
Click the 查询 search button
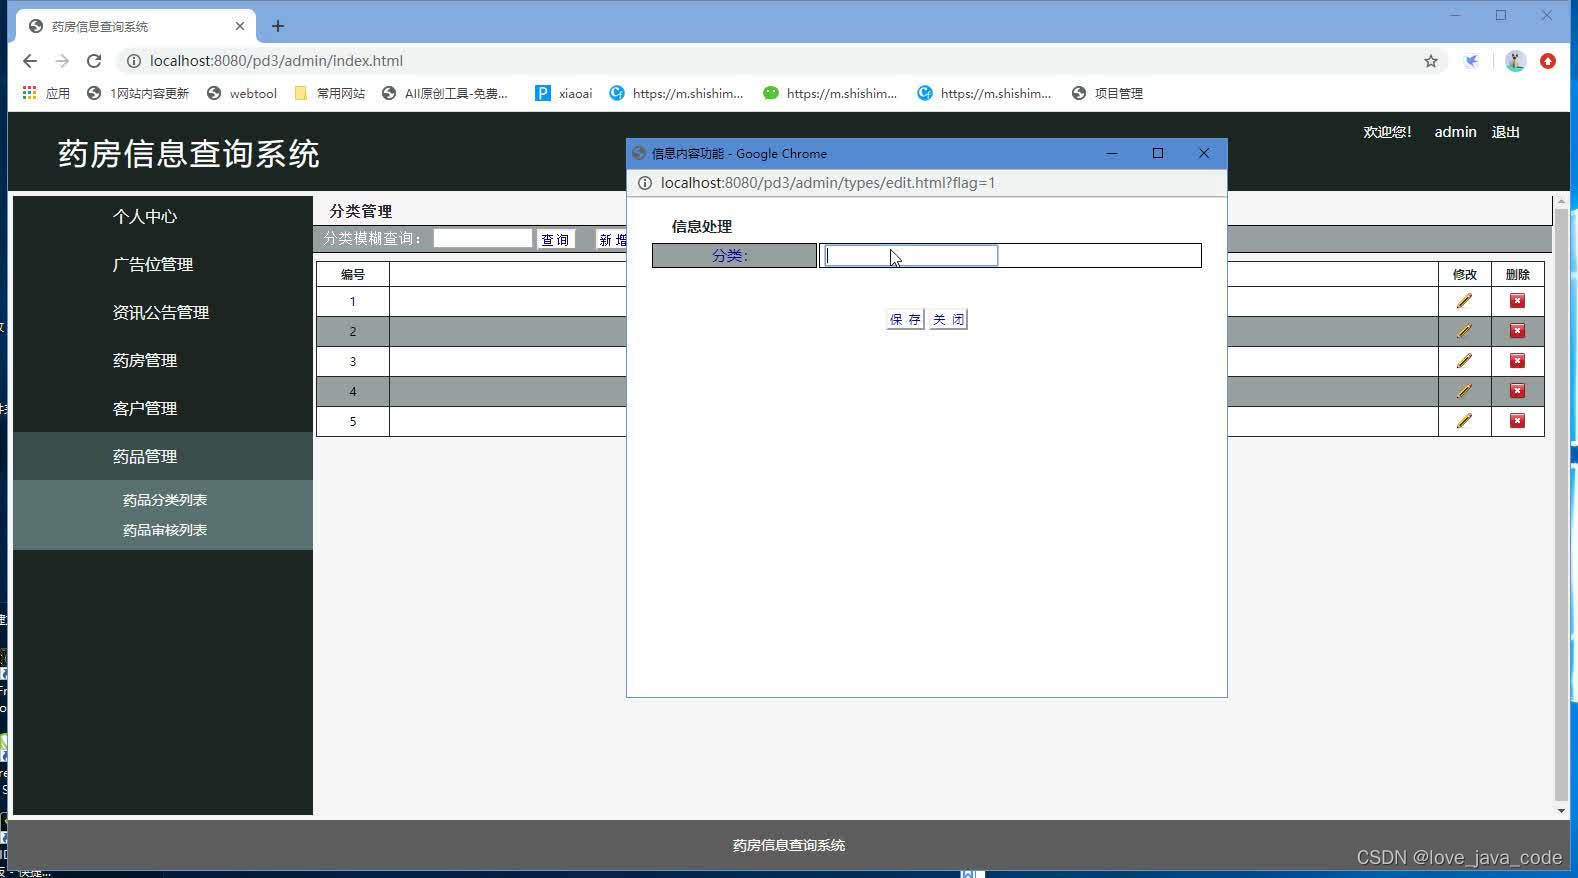pos(555,239)
